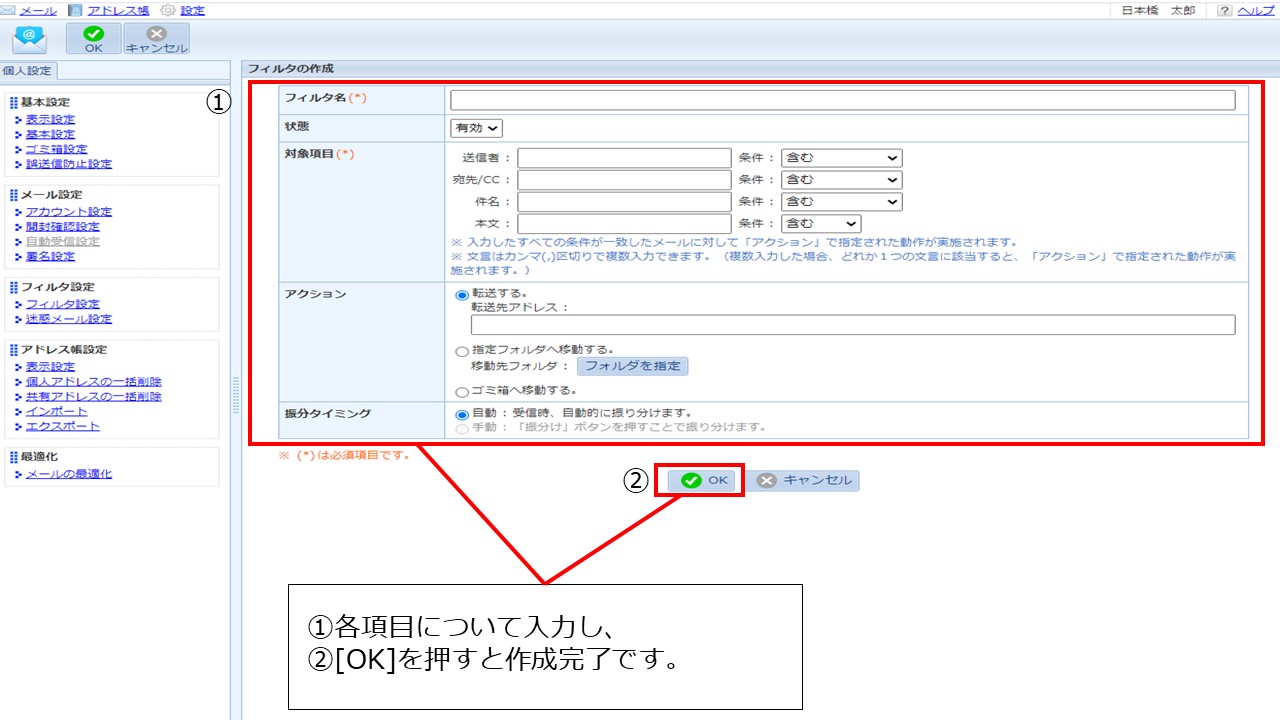Select the 転送する radio button
Image resolution: width=1280 pixels, height=720 pixels.
coord(461,295)
